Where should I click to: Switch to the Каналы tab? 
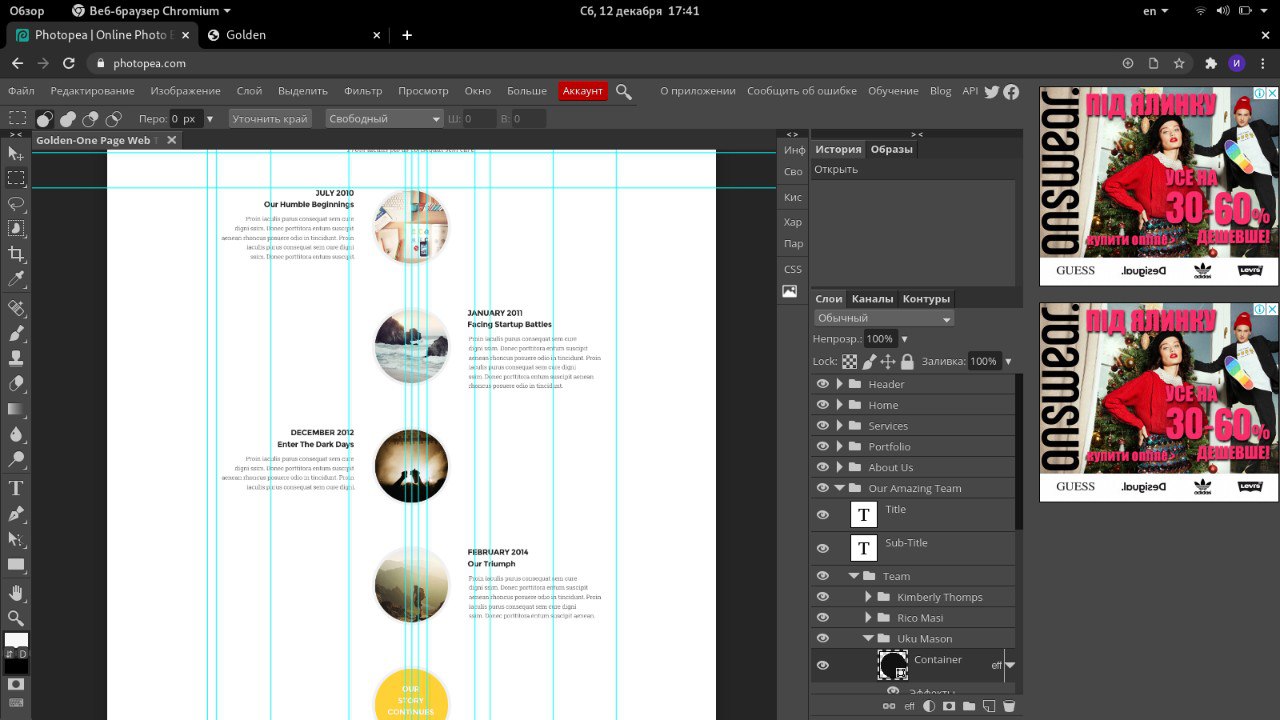tap(872, 298)
